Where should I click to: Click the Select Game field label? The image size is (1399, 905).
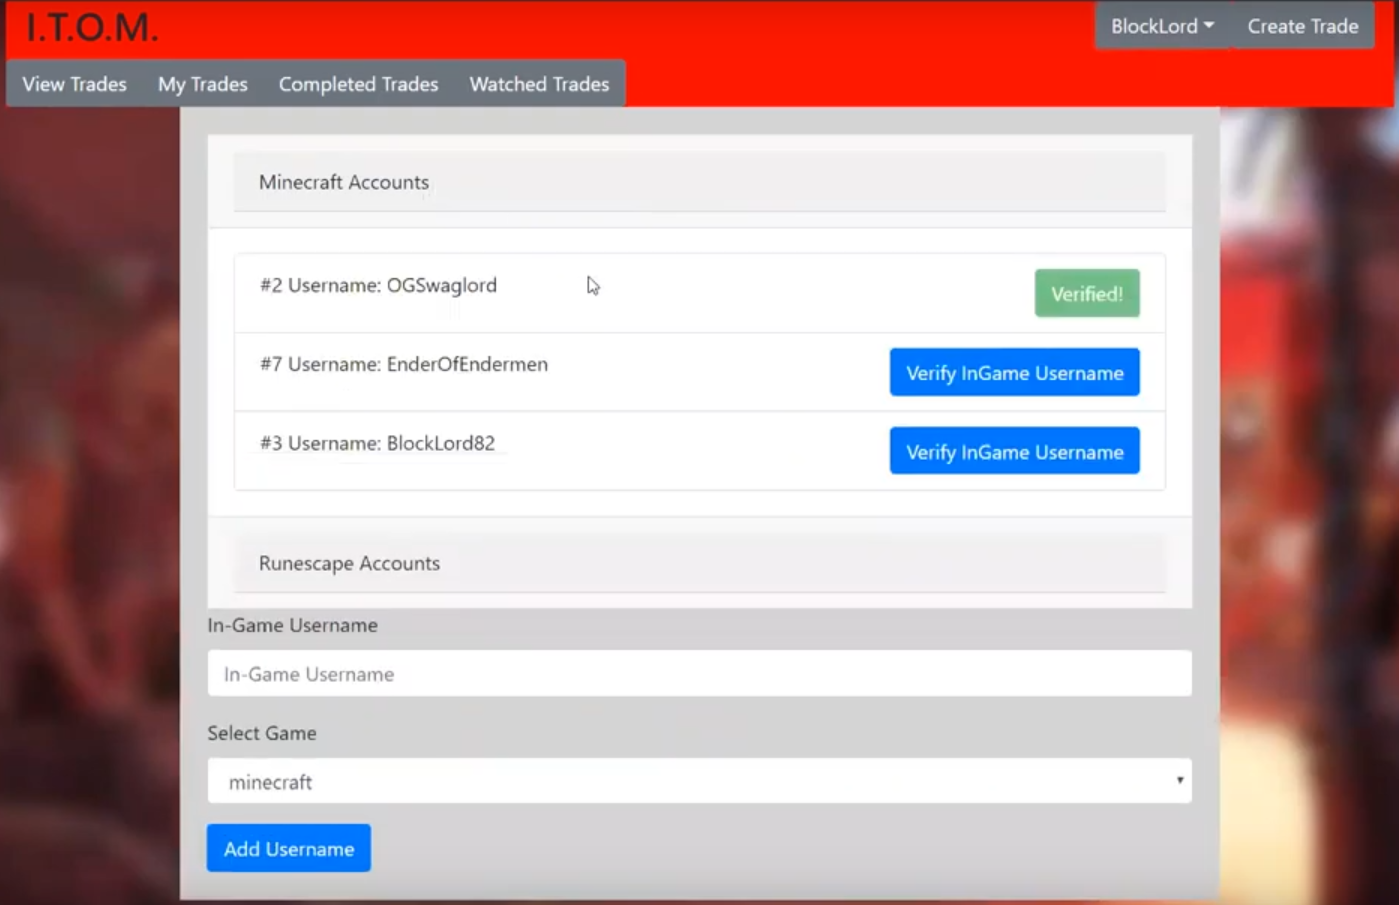(x=262, y=734)
